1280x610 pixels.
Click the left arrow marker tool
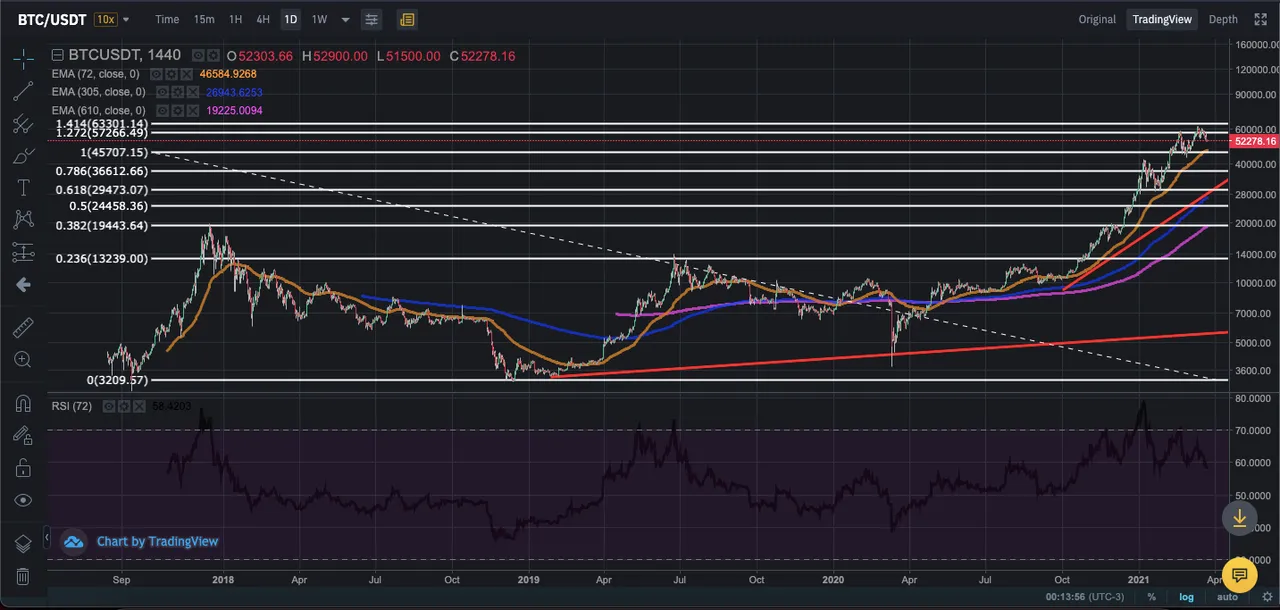[23, 285]
